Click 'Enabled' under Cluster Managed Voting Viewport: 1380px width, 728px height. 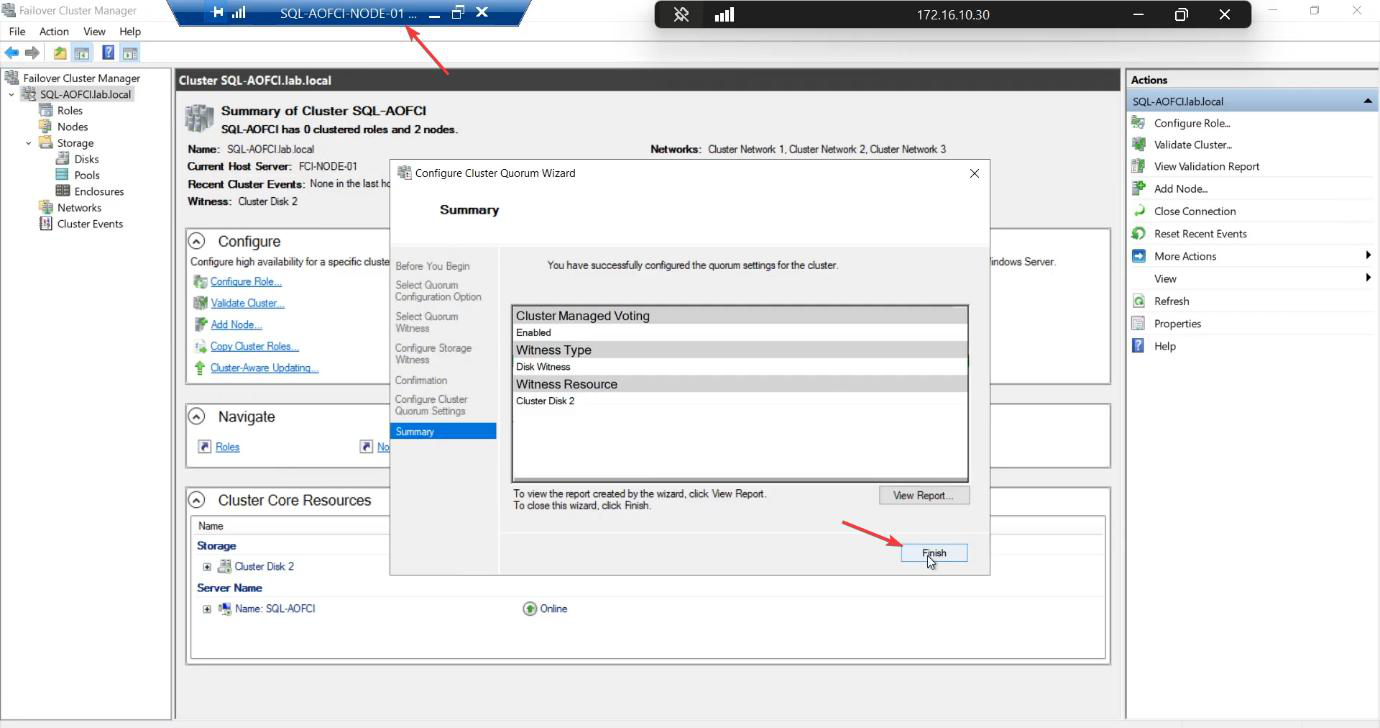point(533,333)
